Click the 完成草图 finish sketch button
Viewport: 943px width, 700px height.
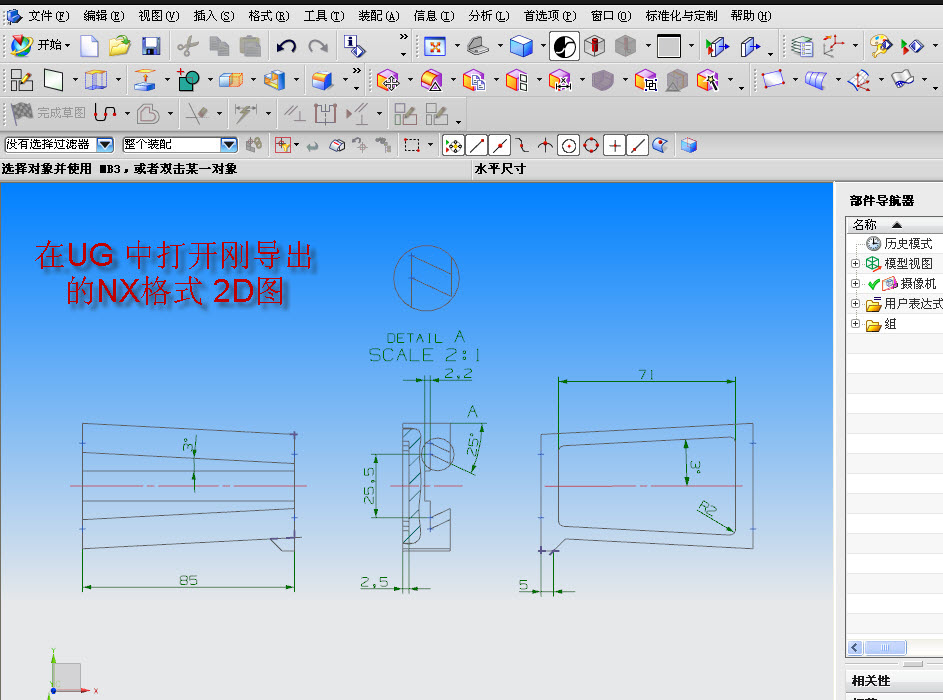click(x=48, y=112)
